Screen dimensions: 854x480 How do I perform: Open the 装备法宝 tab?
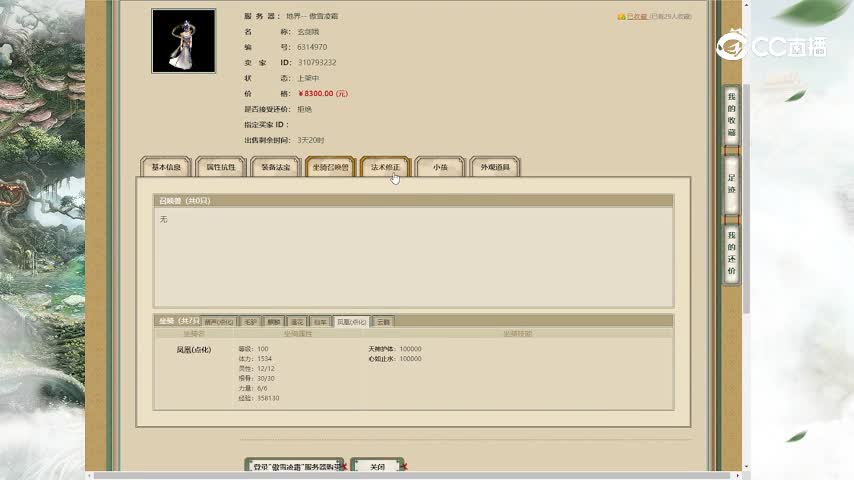pos(275,167)
